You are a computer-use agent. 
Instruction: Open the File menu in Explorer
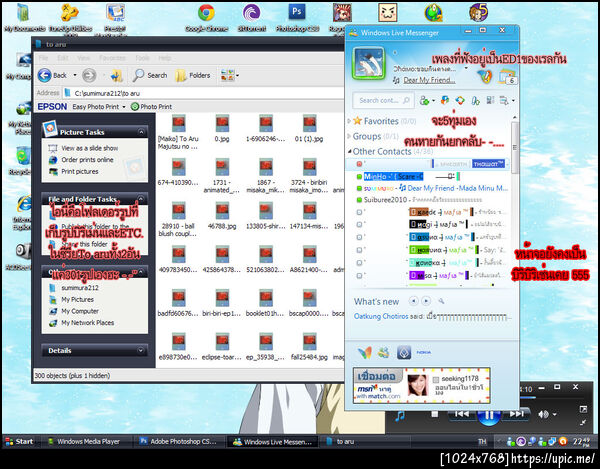coord(44,58)
